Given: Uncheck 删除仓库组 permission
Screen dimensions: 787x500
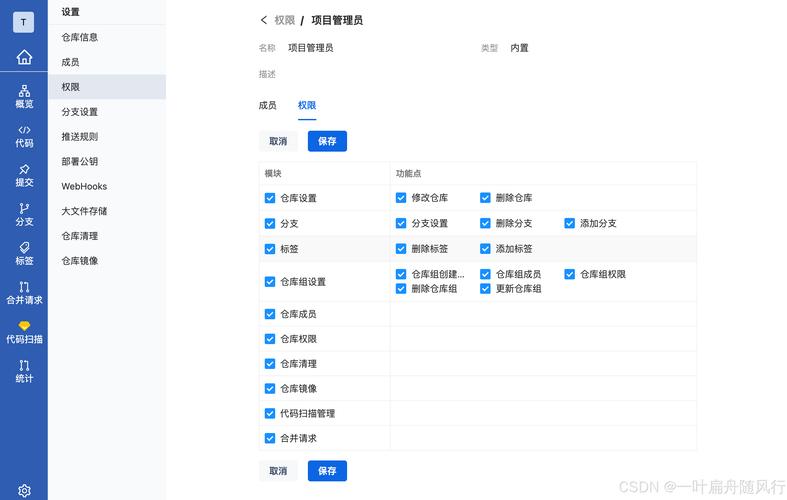Looking at the screenshot, I should [x=401, y=289].
